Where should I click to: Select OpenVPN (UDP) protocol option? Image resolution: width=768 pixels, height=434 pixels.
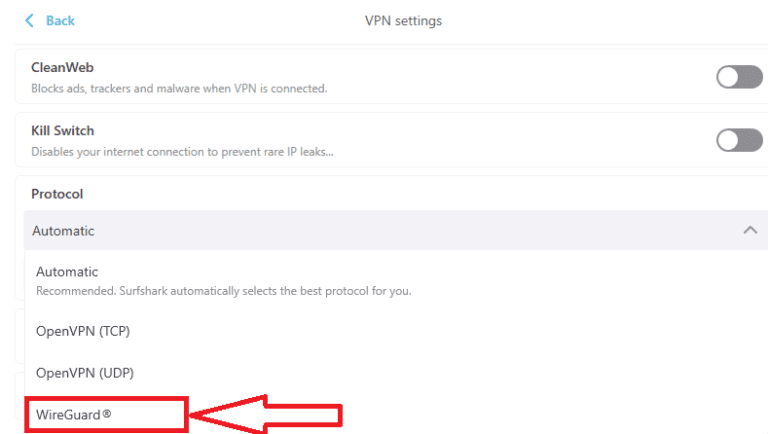coord(84,372)
